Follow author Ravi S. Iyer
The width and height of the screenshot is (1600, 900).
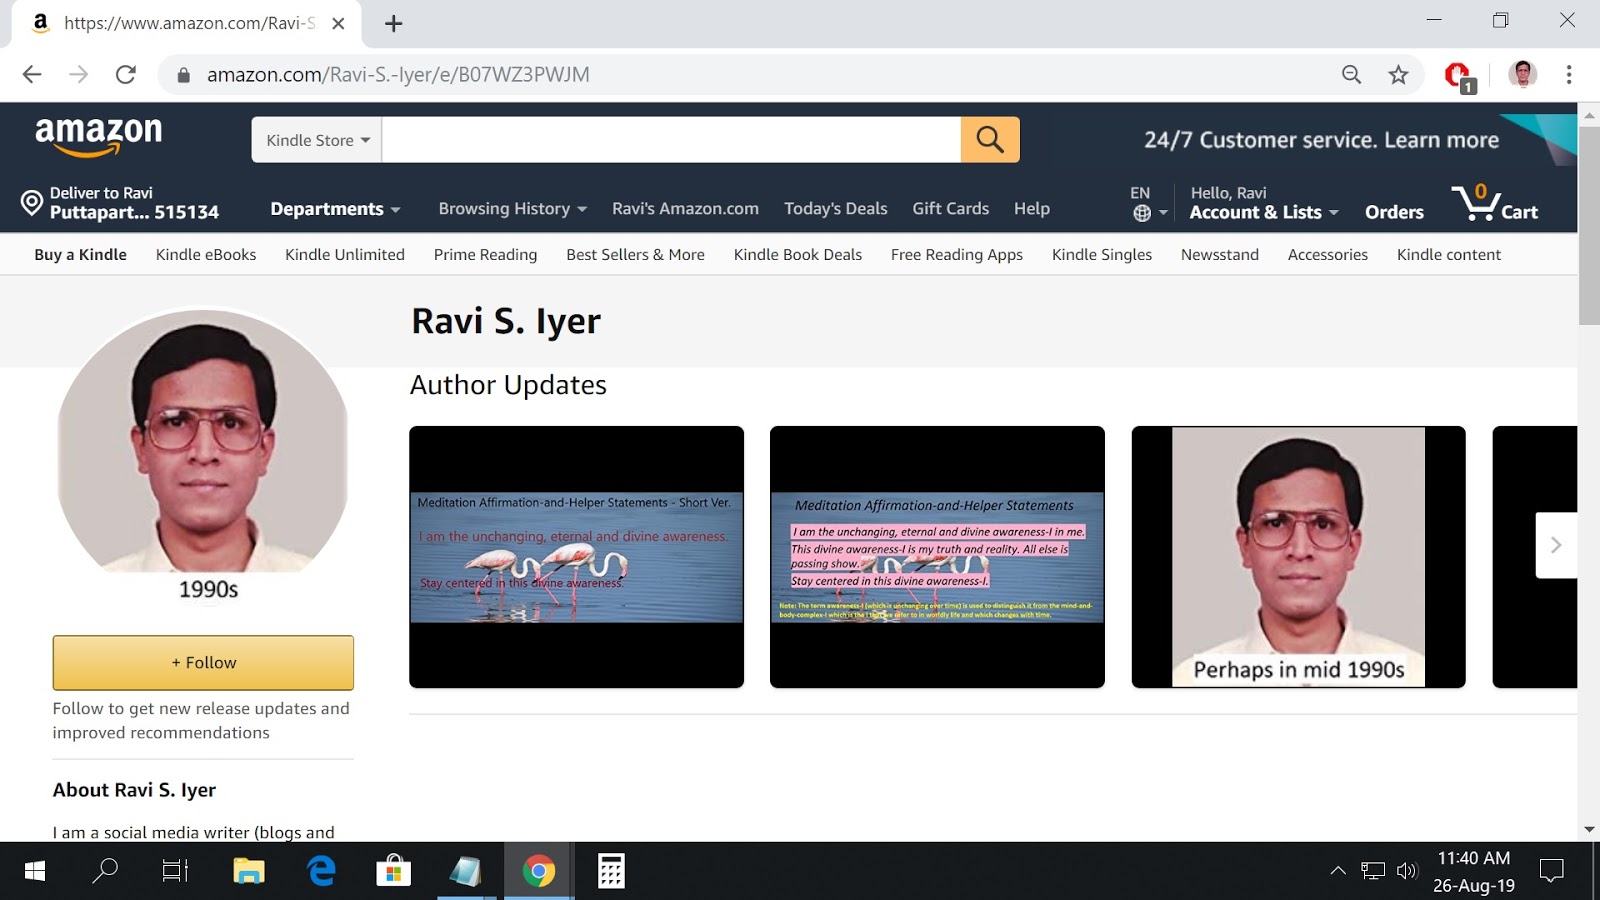tap(203, 663)
